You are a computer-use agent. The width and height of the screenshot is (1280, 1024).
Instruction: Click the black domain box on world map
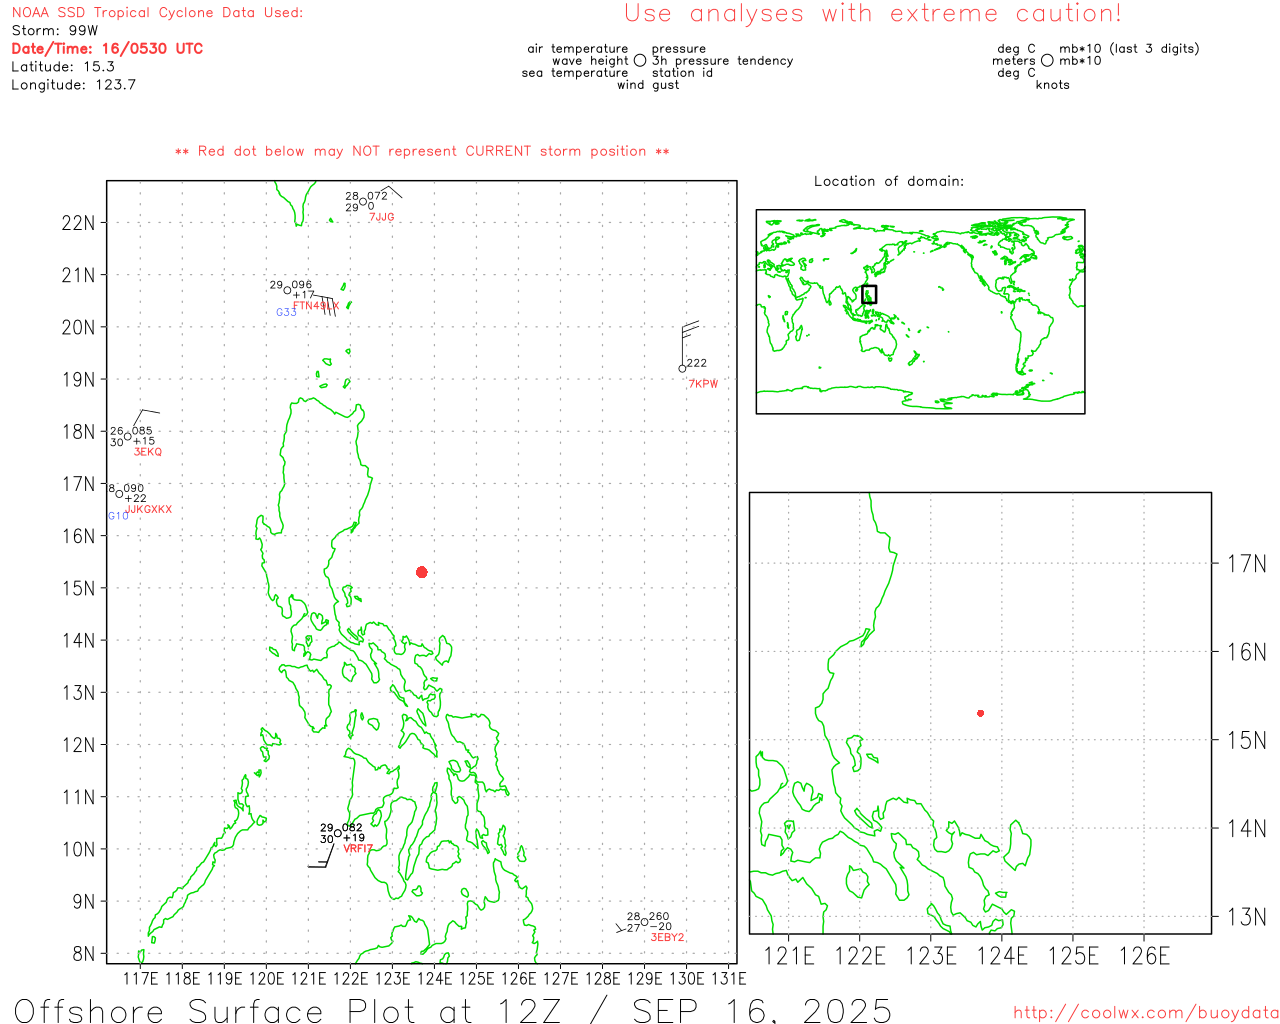click(x=869, y=294)
